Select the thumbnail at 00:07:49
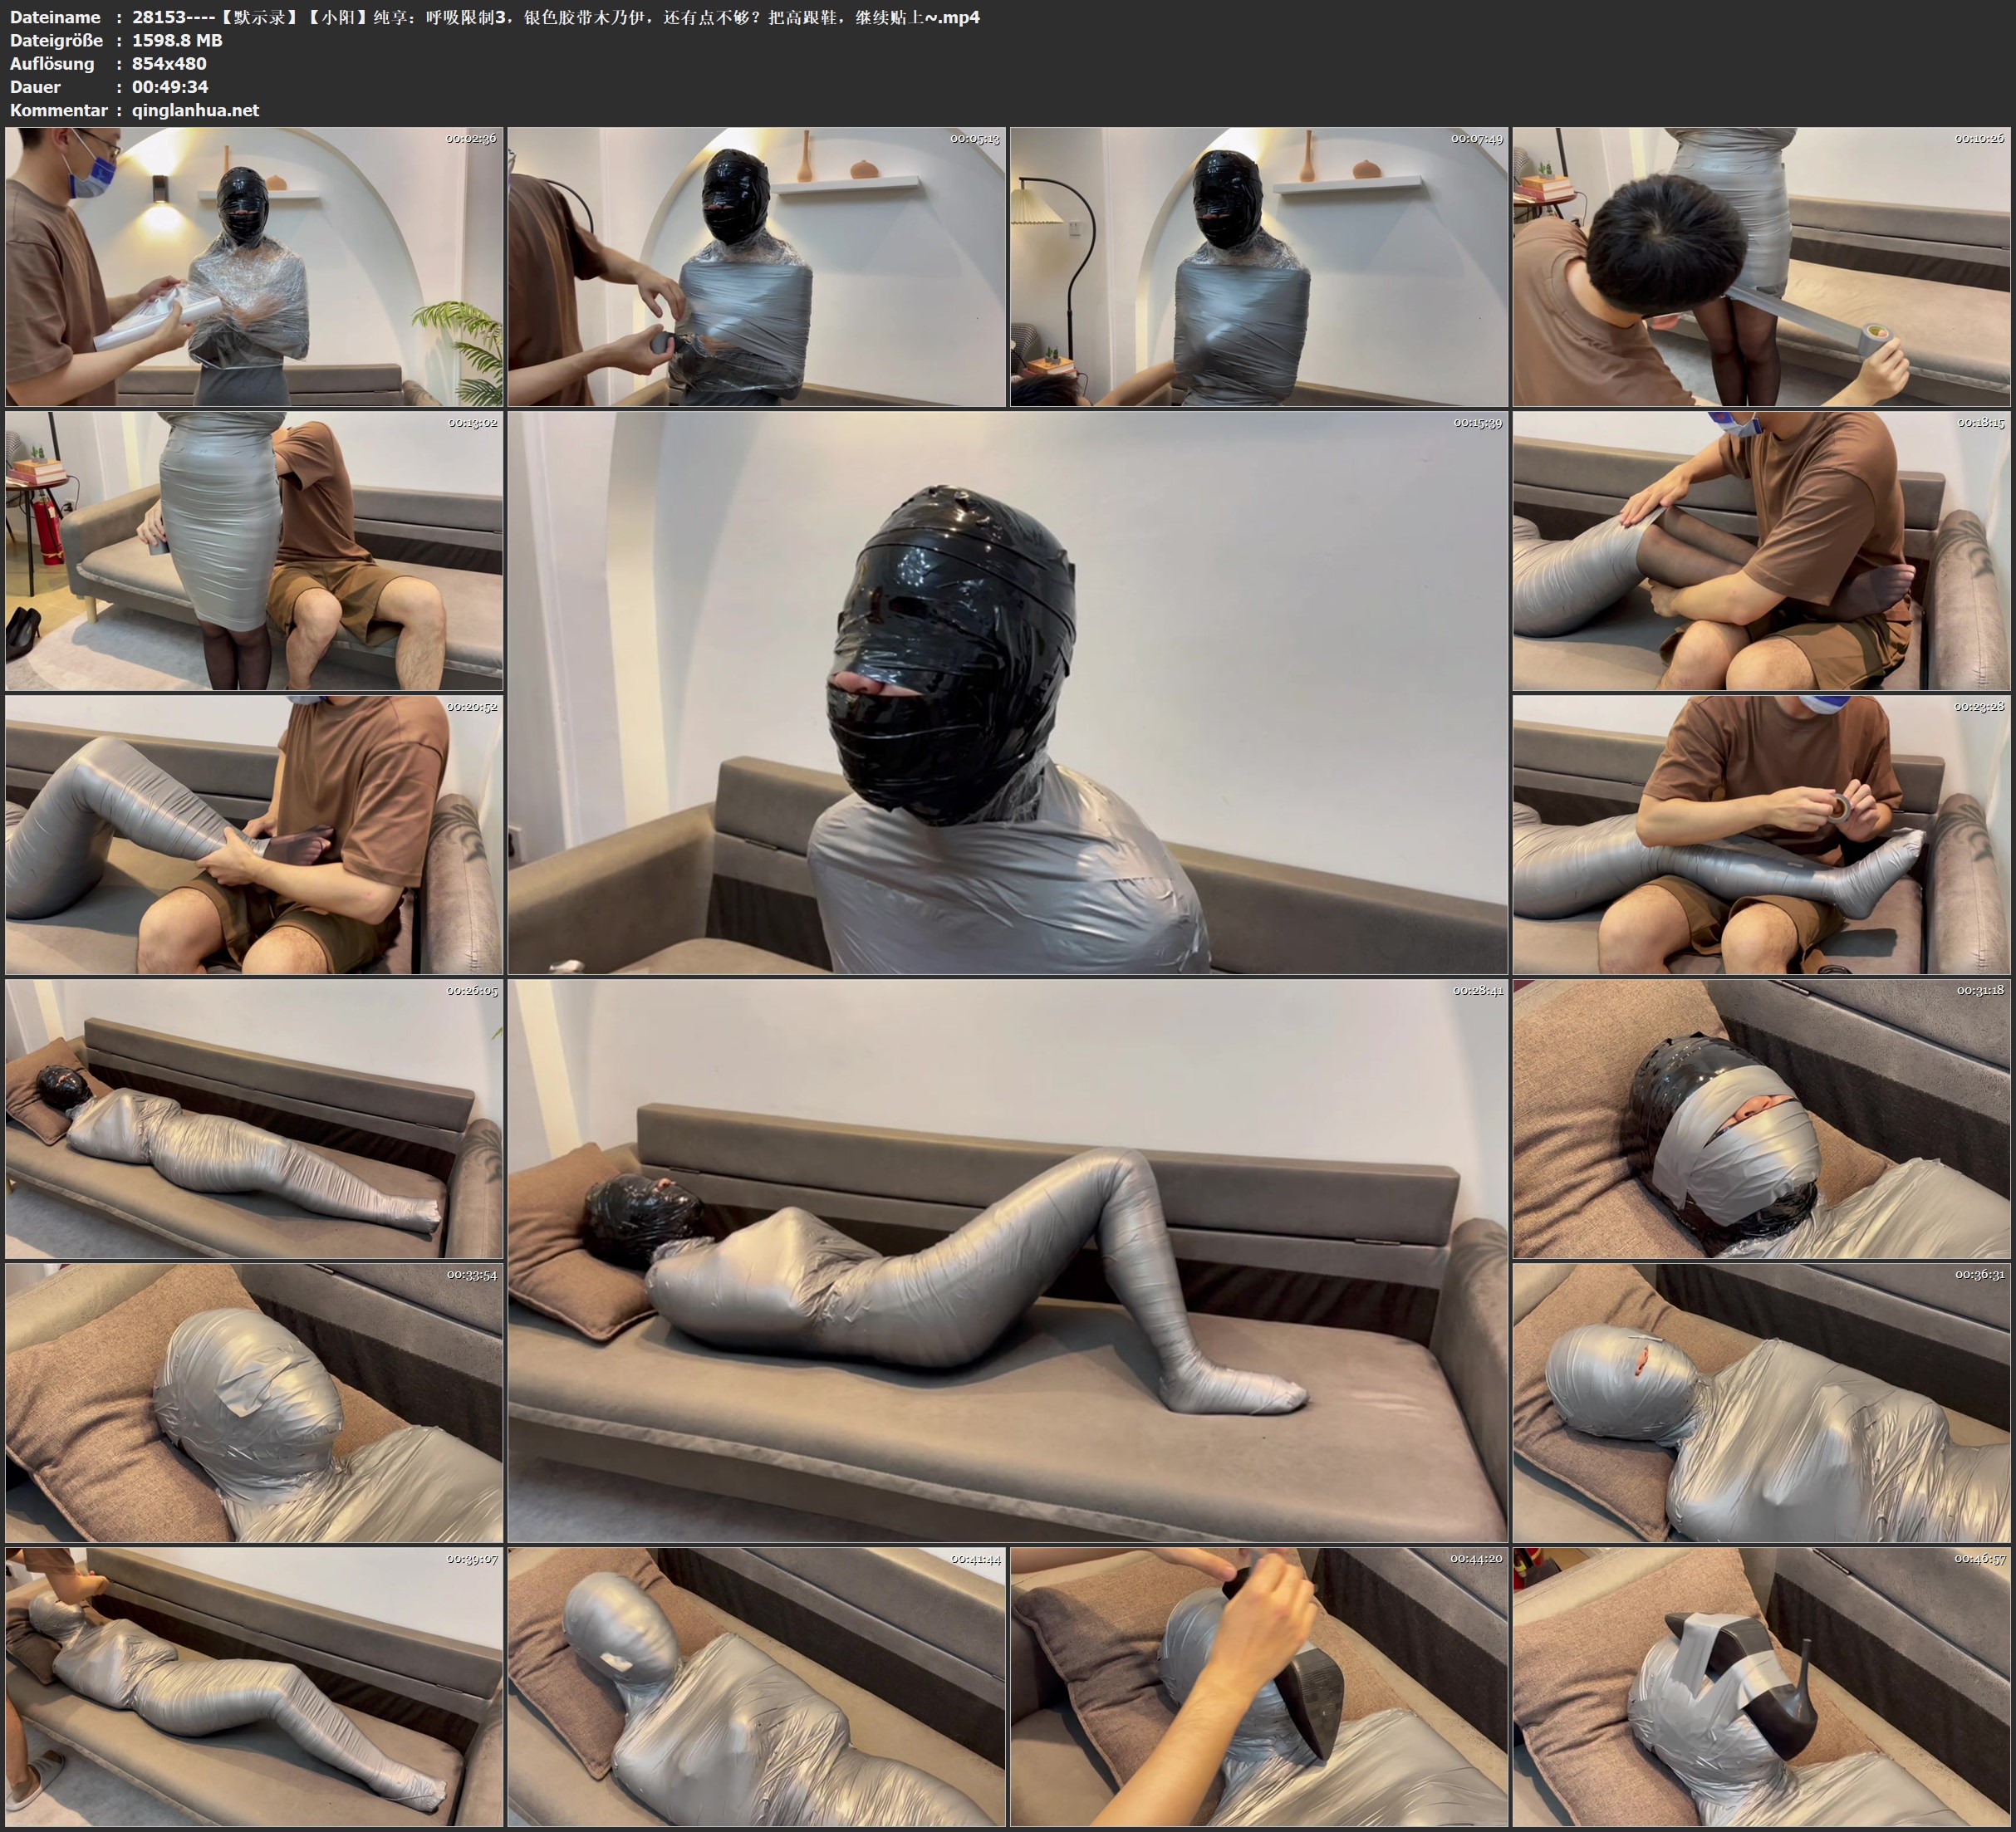 tap(1258, 267)
